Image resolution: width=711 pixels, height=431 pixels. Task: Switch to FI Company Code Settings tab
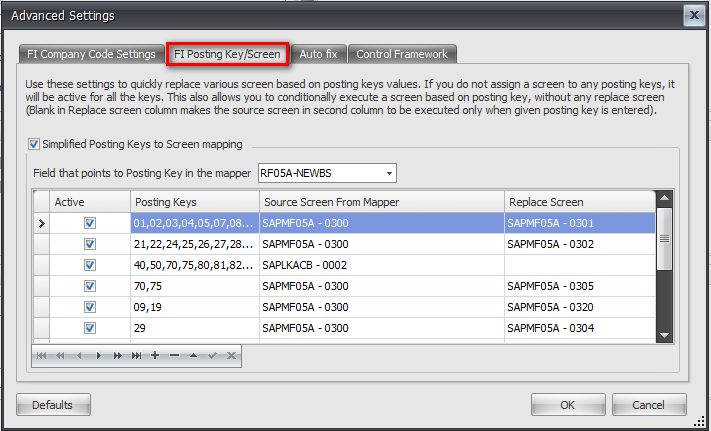(x=91, y=54)
